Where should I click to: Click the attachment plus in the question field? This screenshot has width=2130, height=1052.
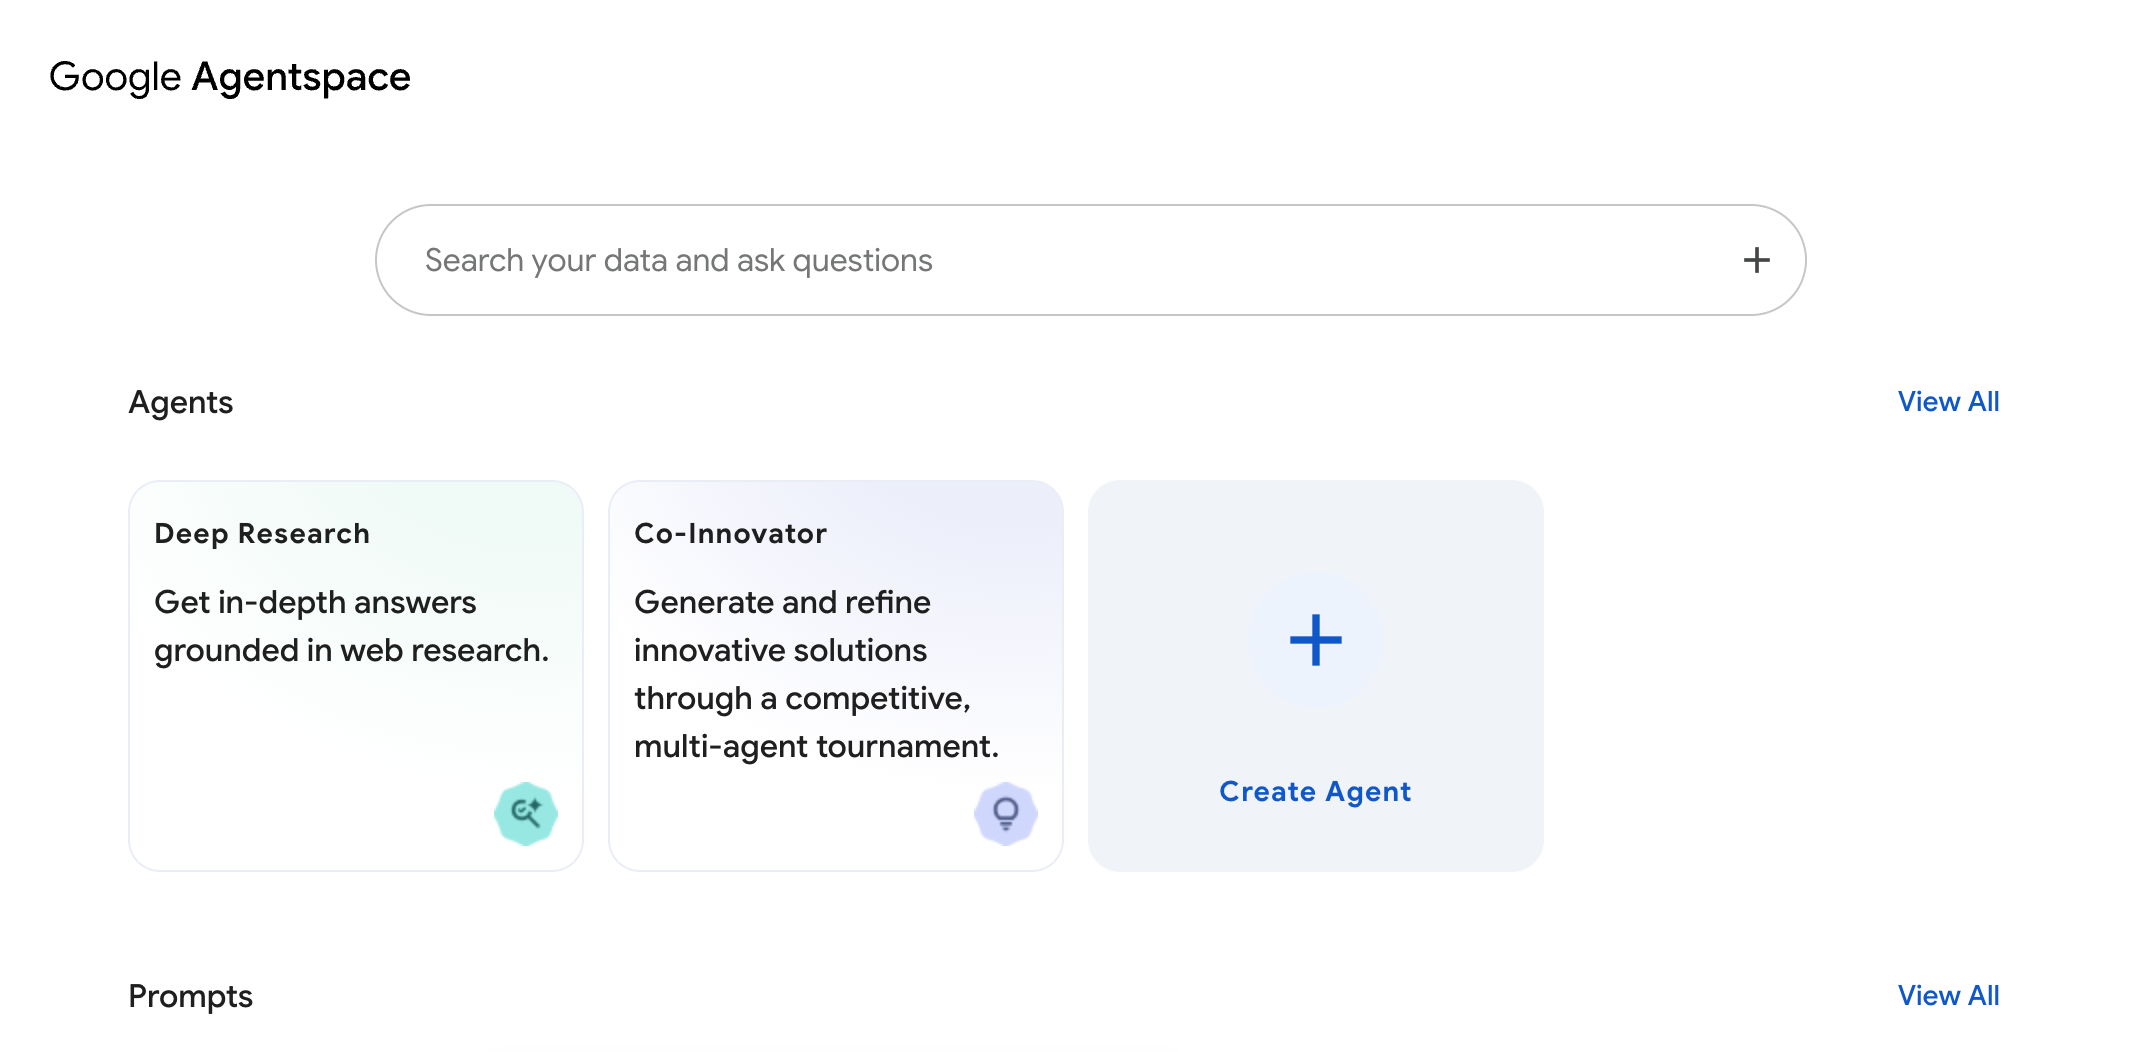(x=1757, y=259)
